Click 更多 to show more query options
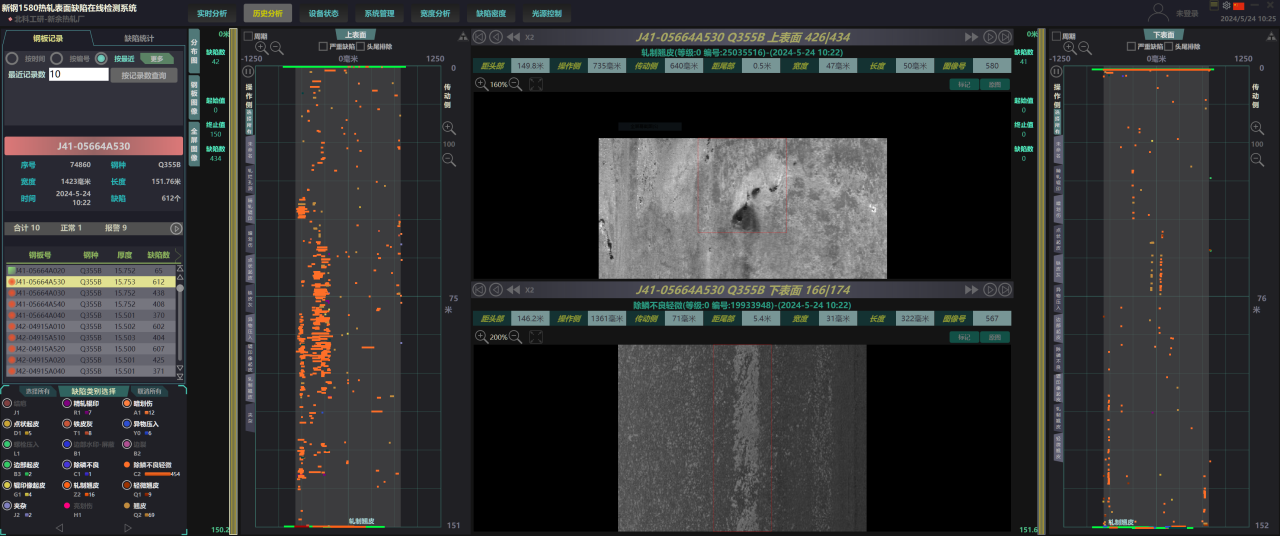 [x=156, y=58]
